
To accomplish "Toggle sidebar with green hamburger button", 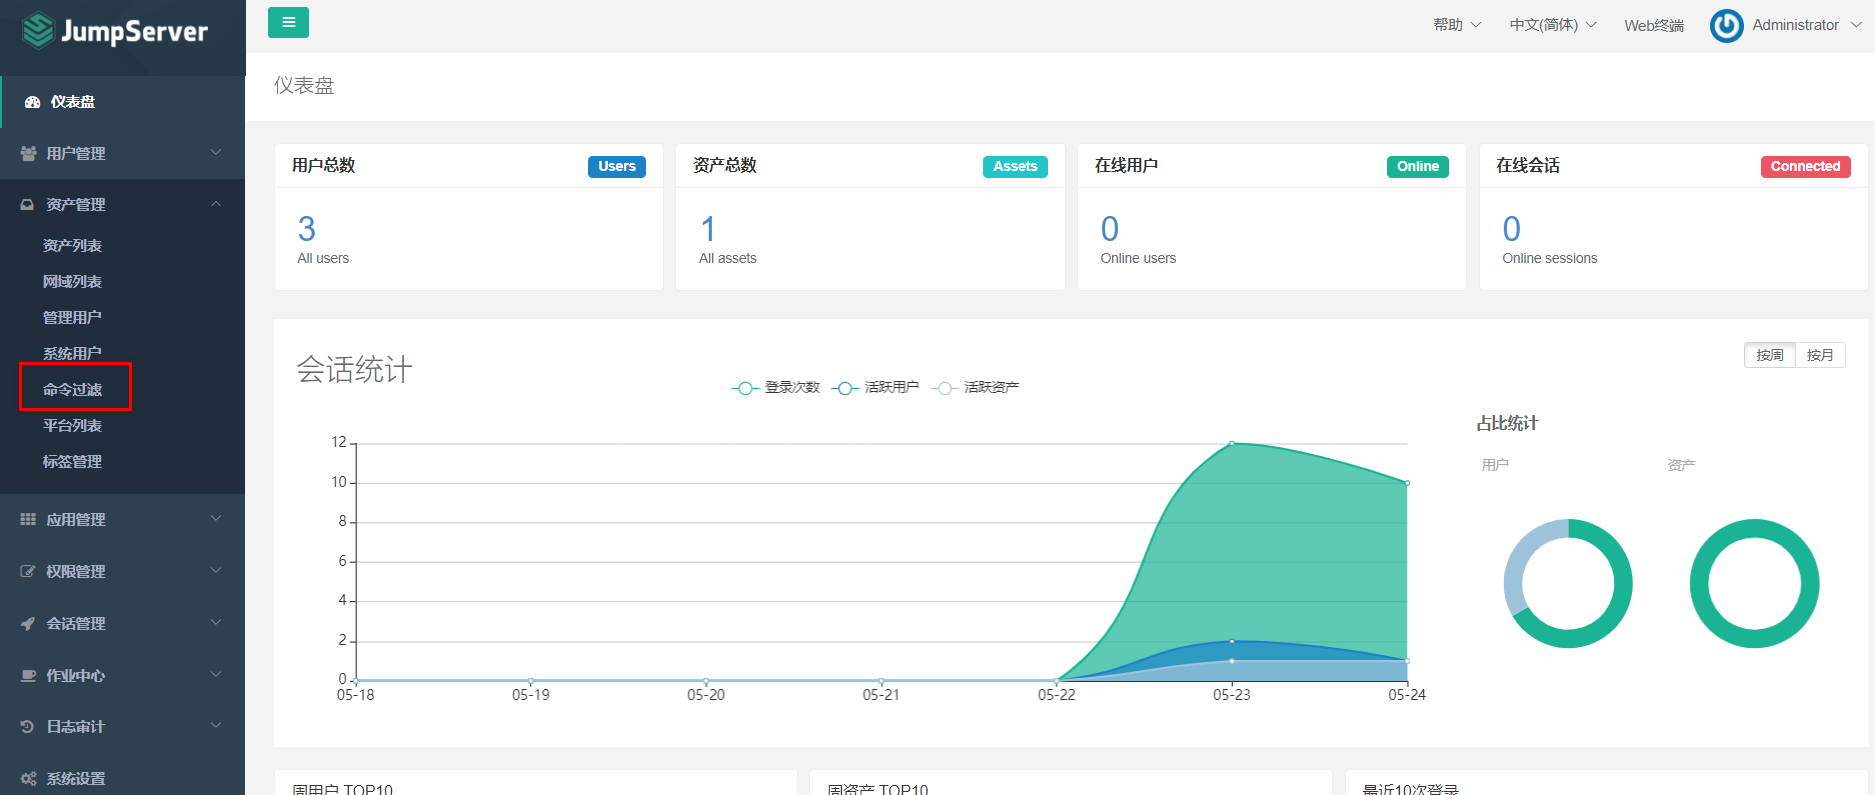I will pyautogui.click(x=288, y=22).
